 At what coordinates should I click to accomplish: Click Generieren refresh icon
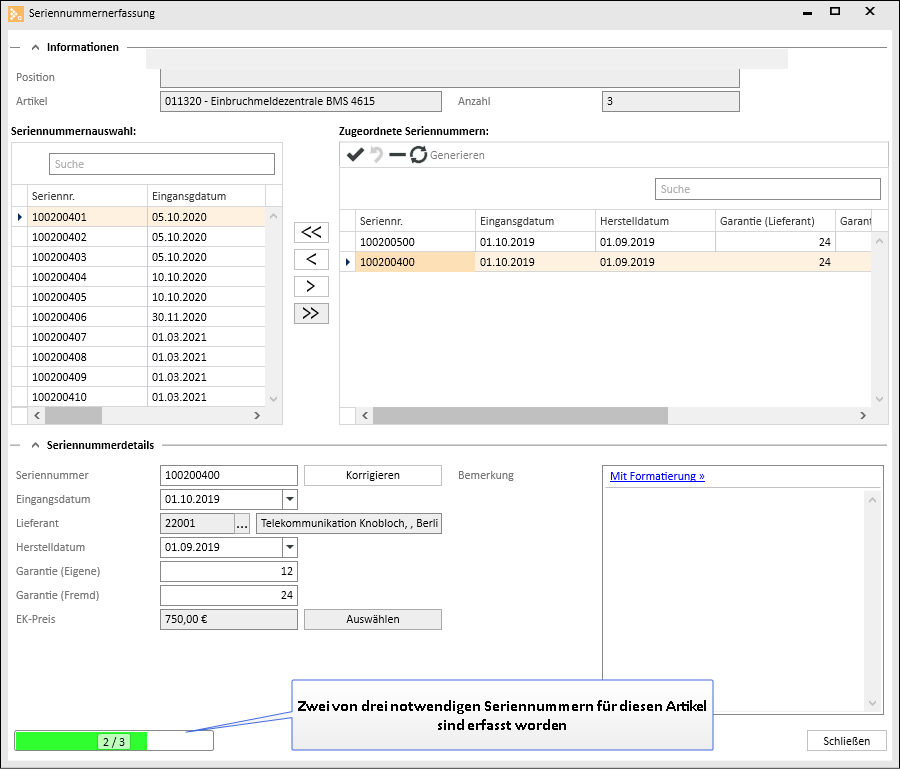click(x=419, y=155)
